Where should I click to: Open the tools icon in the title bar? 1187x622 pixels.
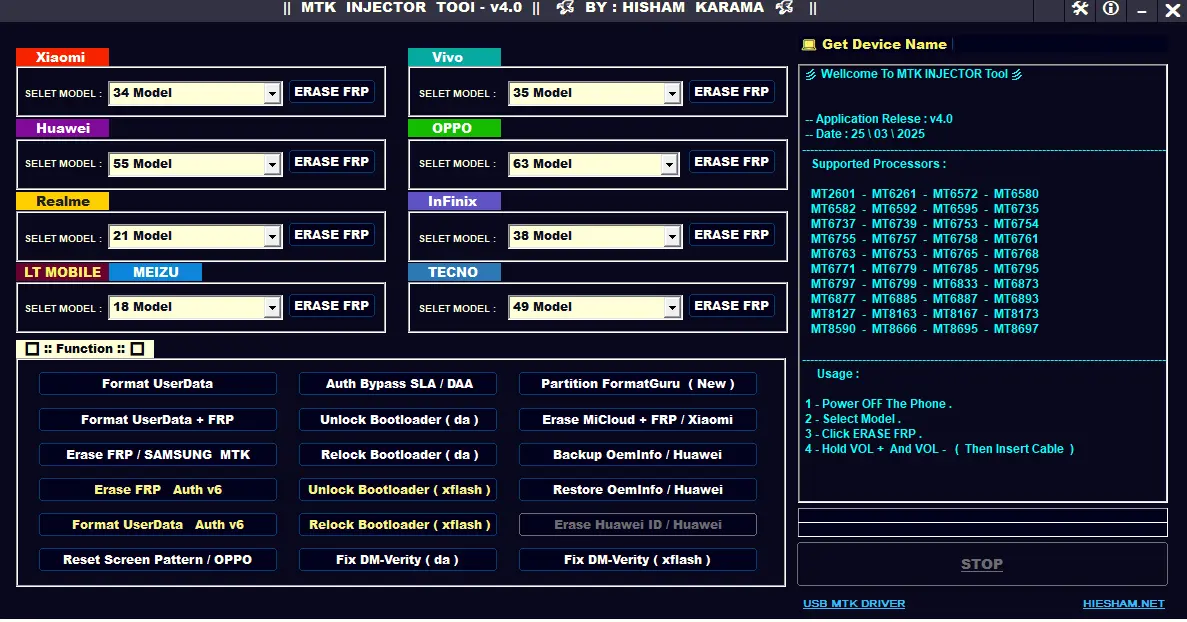point(1081,11)
